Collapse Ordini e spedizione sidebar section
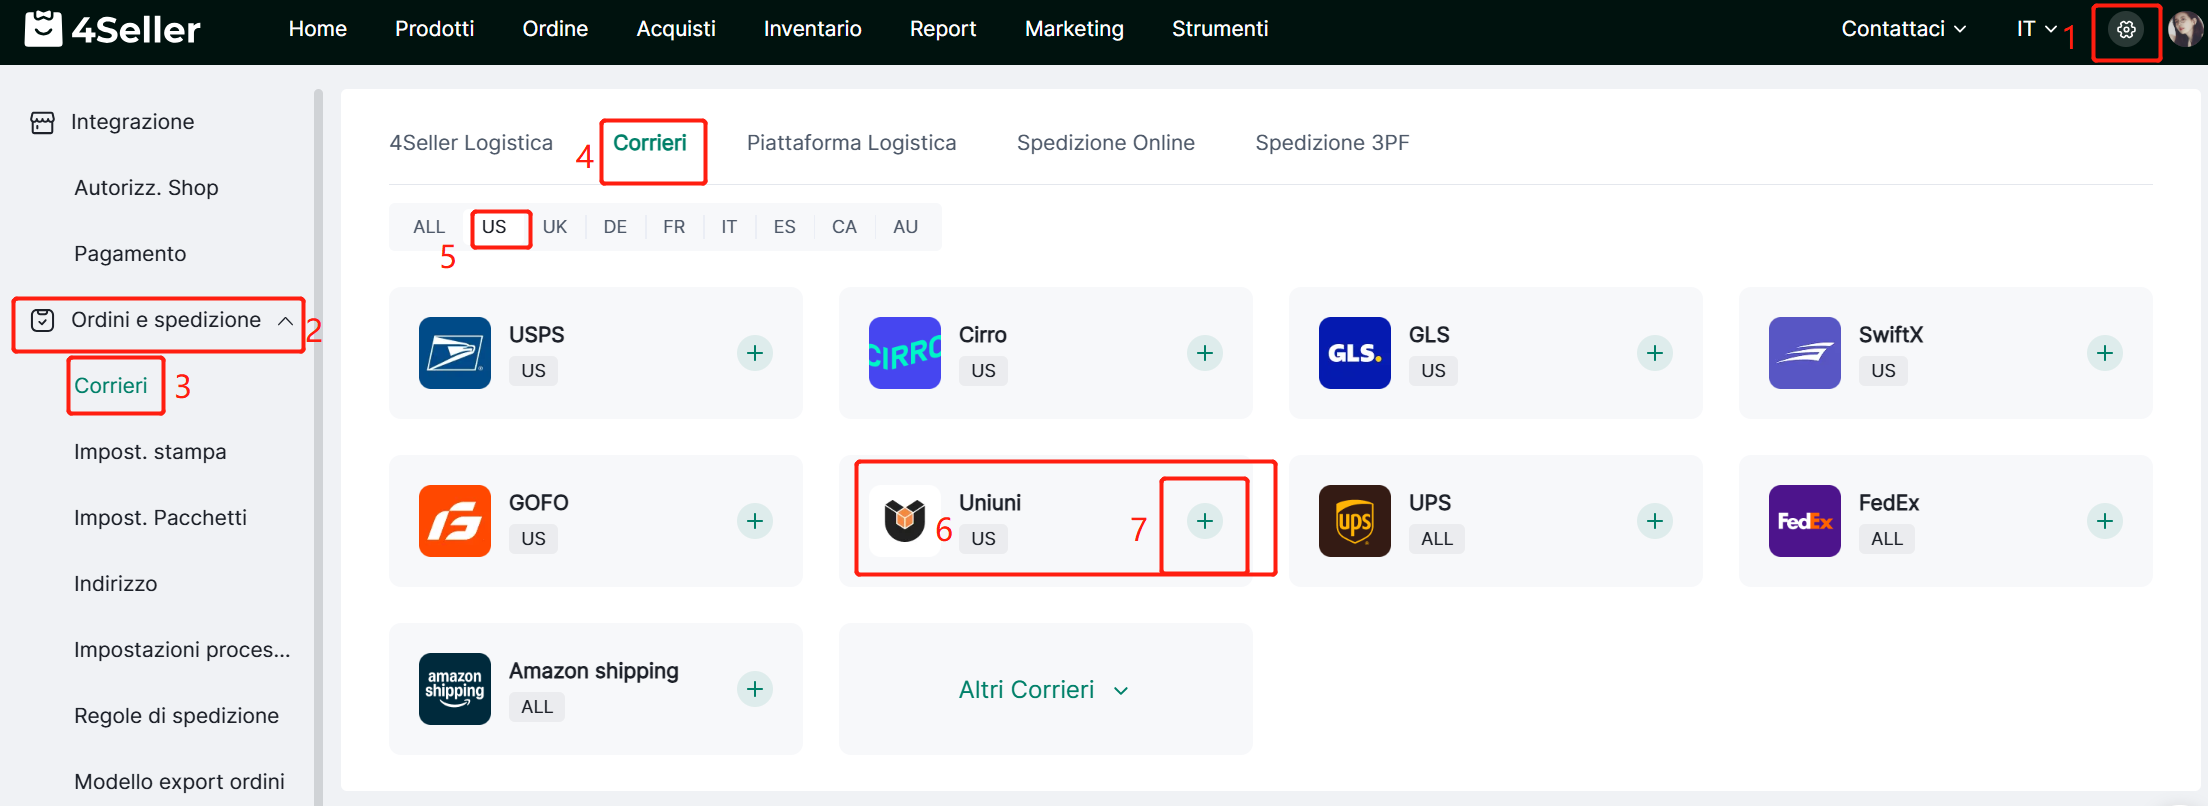 pos(285,321)
